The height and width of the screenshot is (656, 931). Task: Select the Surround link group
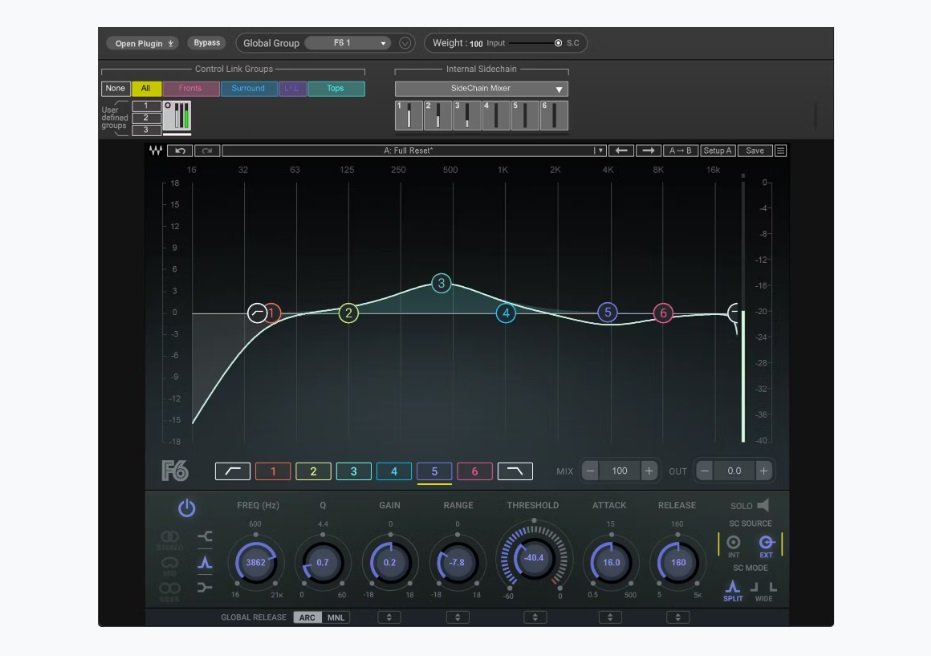point(248,89)
